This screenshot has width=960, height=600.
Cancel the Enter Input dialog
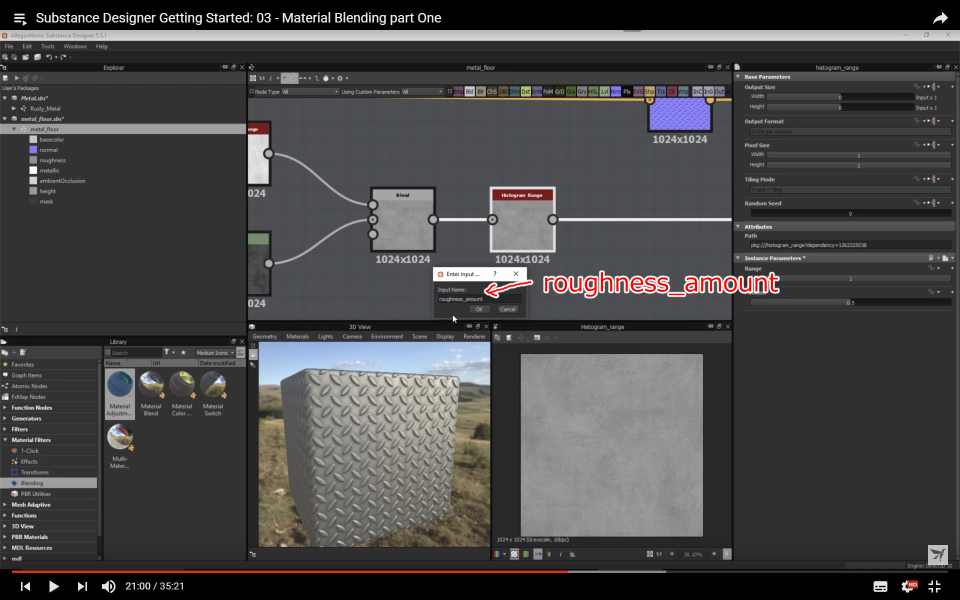(x=508, y=309)
